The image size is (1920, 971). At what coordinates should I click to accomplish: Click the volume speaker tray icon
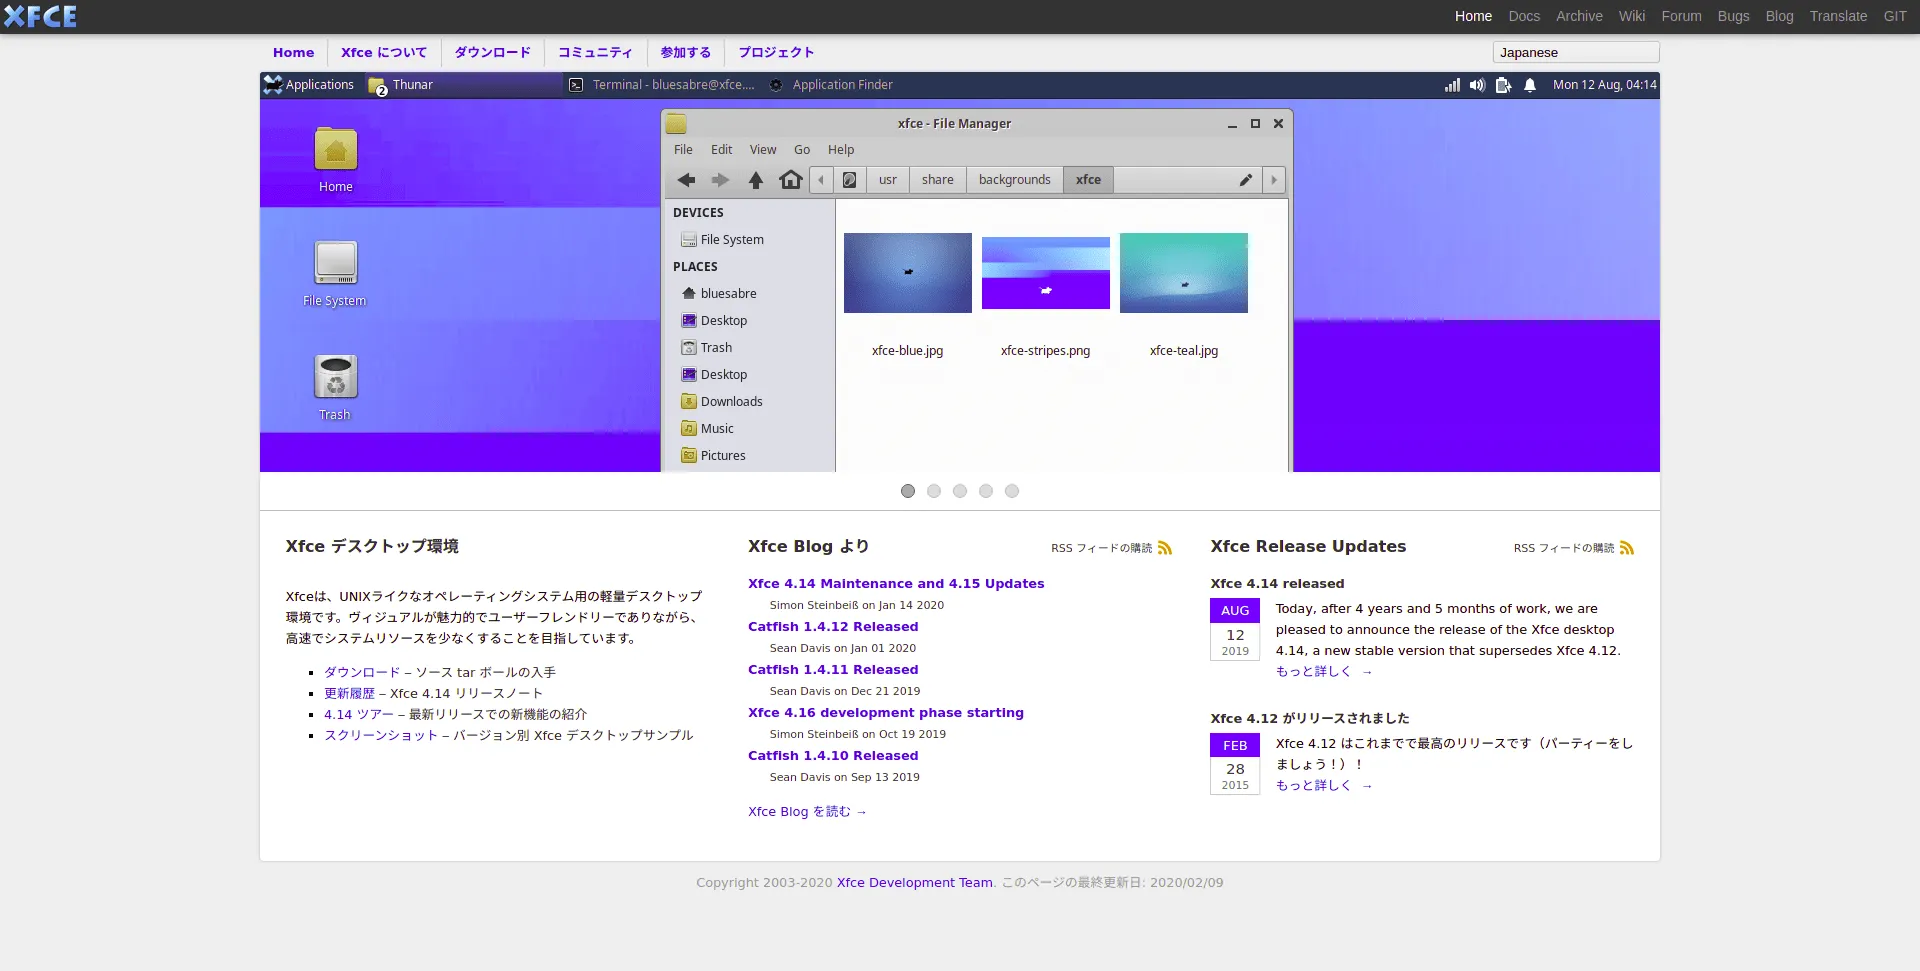pyautogui.click(x=1477, y=85)
